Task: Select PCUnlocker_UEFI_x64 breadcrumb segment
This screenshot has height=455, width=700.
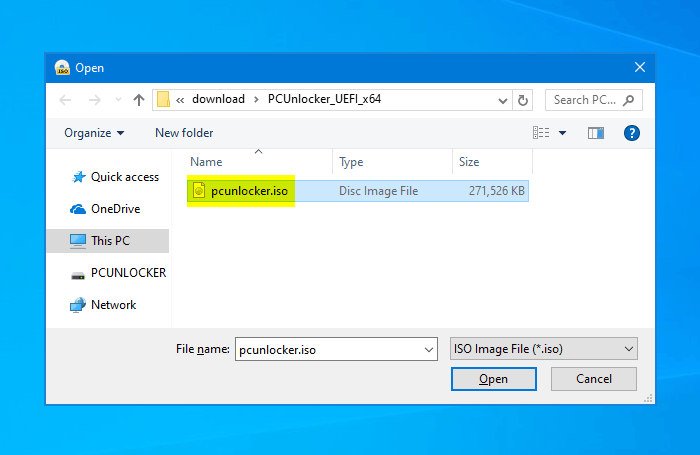Action: [325, 99]
